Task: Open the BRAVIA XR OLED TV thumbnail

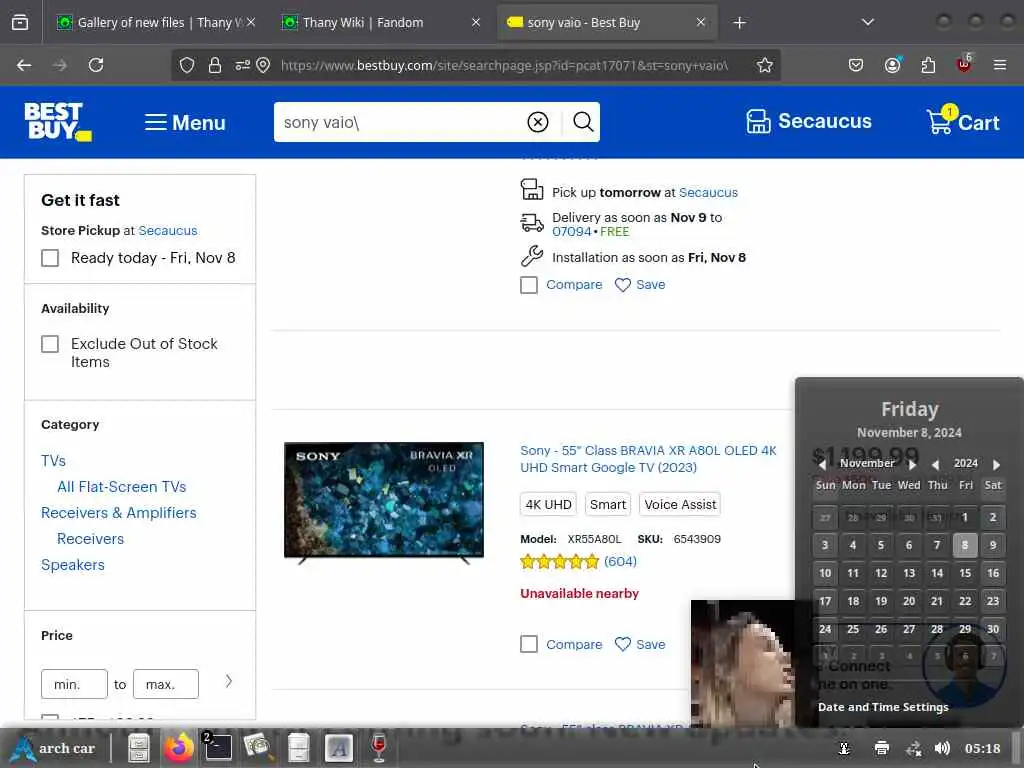Action: tap(384, 503)
